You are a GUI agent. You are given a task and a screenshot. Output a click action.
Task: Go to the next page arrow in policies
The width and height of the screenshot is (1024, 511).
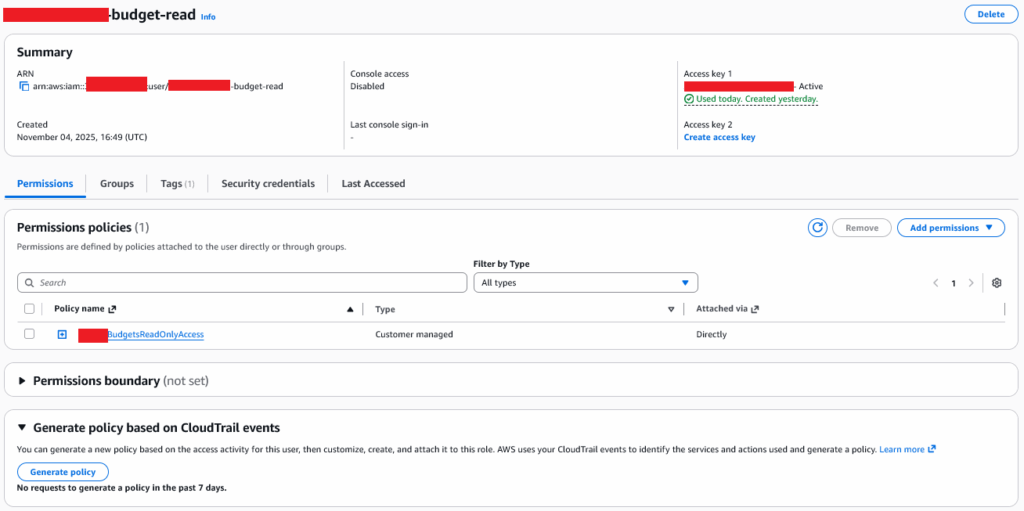(971, 283)
